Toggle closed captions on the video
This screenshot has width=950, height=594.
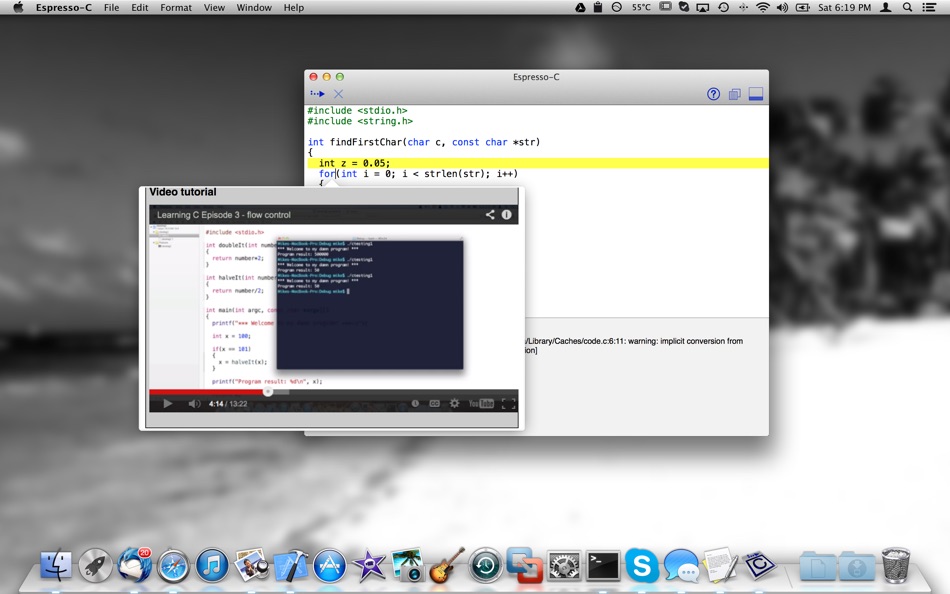tap(434, 404)
